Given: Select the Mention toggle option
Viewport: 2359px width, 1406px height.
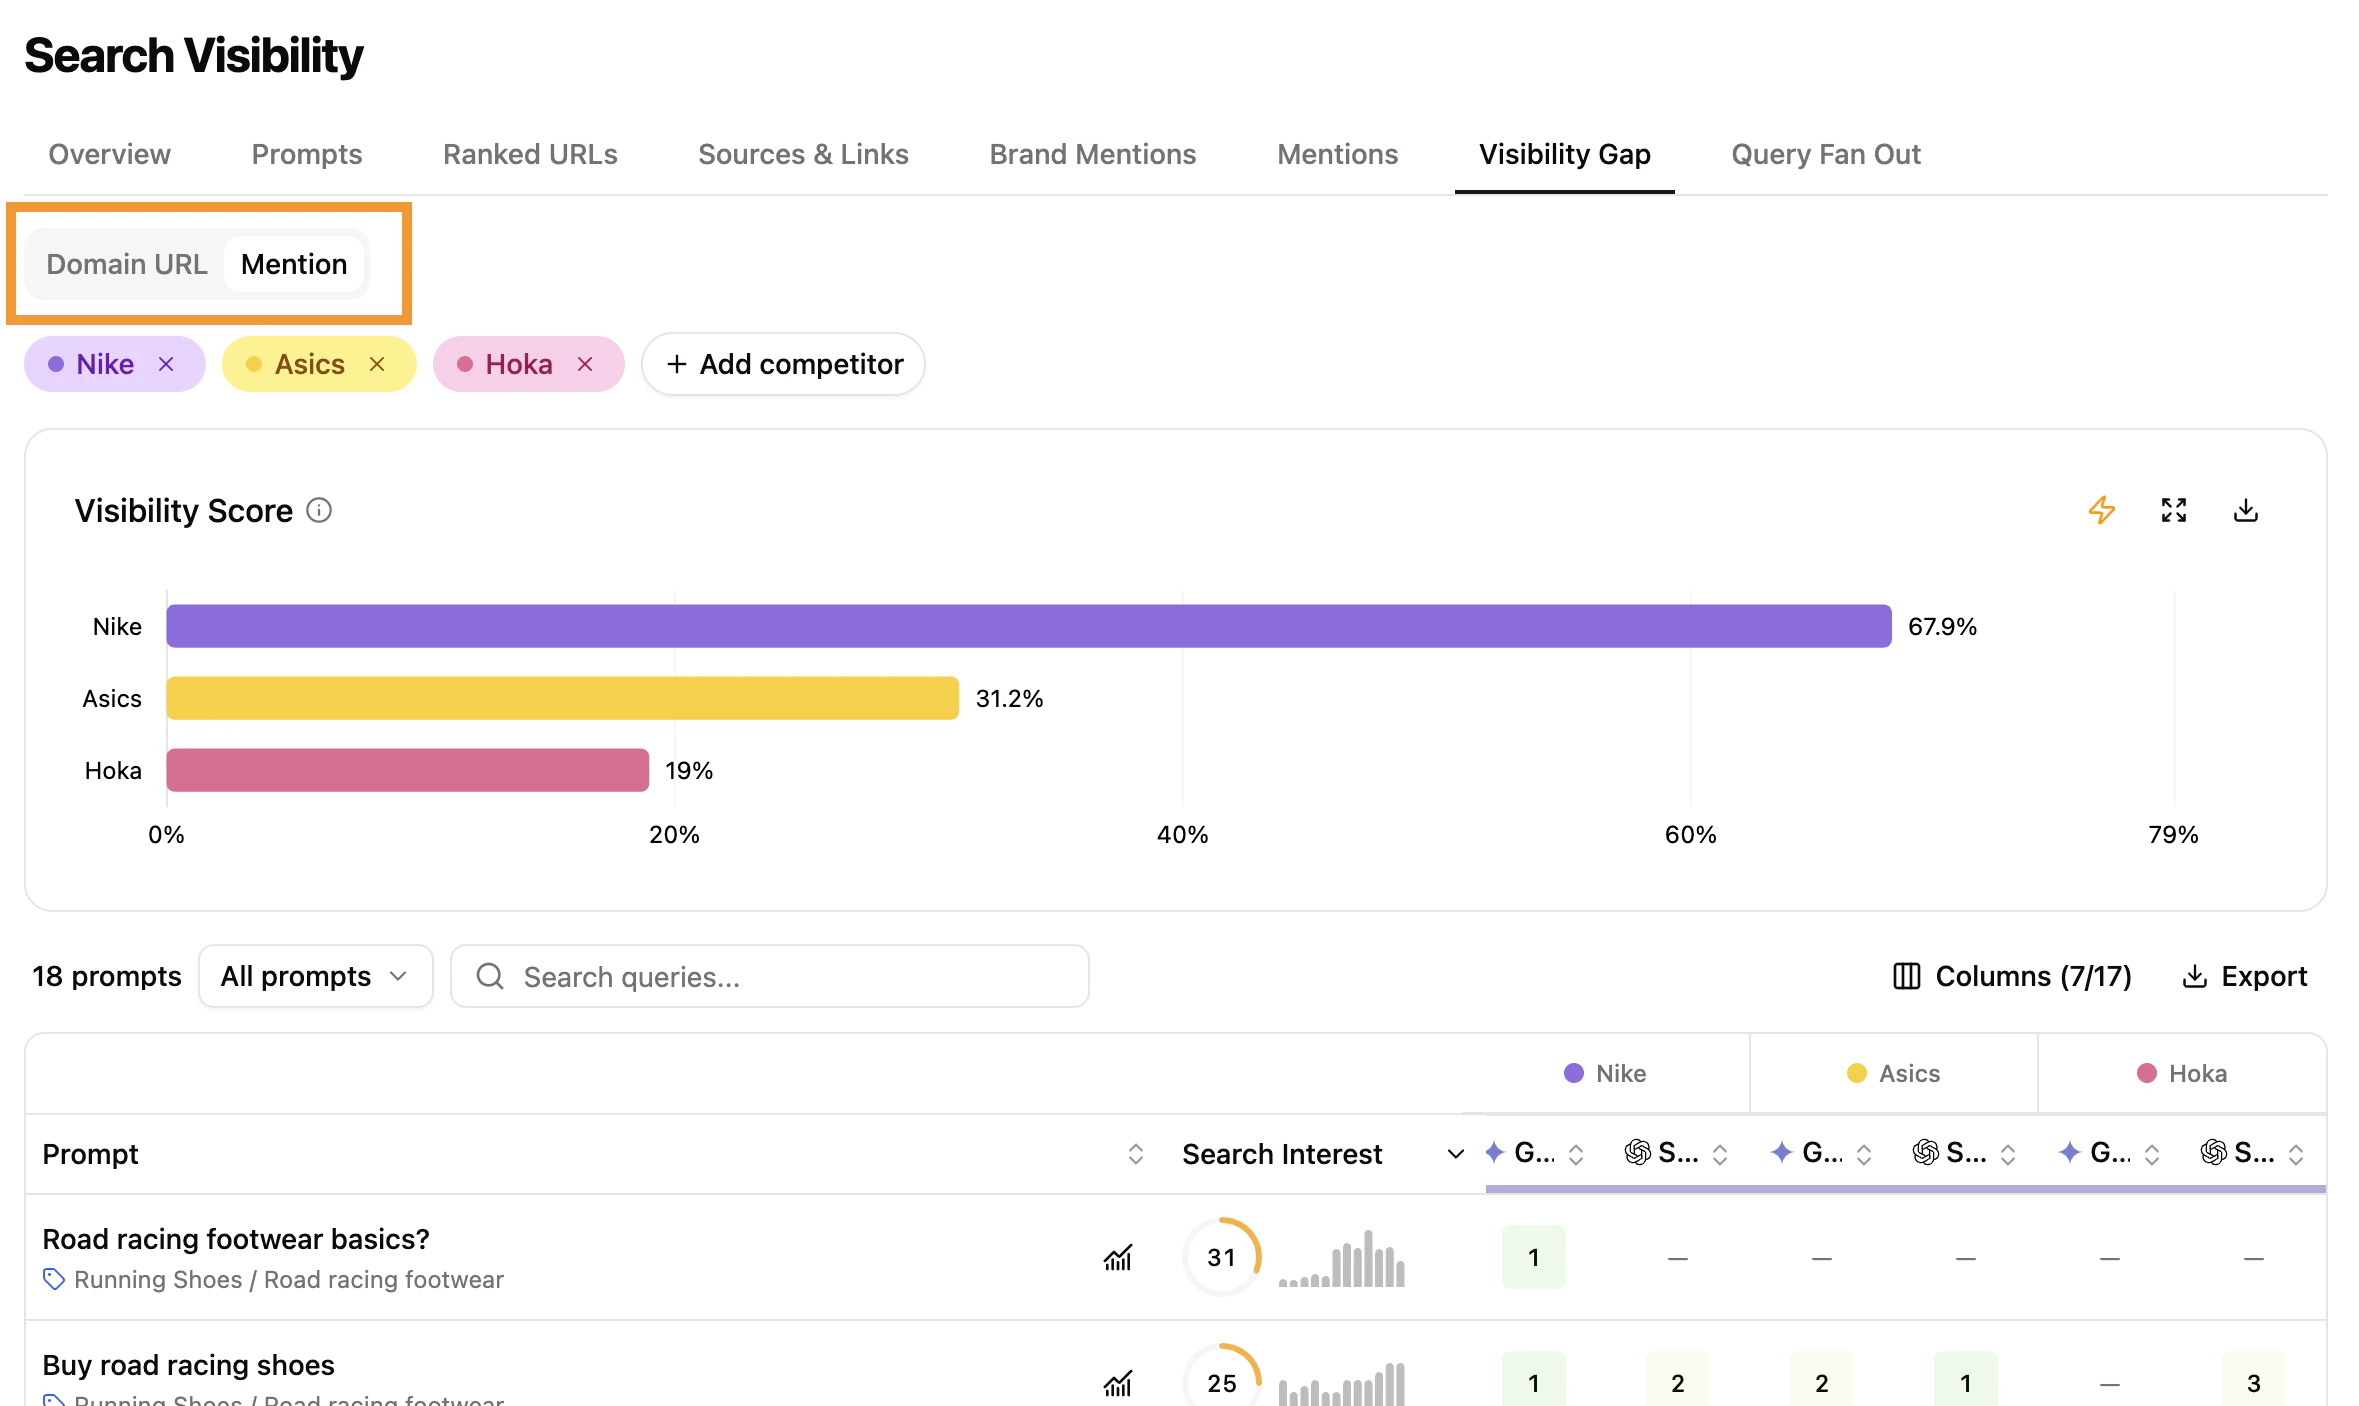Looking at the screenshot, I should pyautogui.click(x=294, y=264).
